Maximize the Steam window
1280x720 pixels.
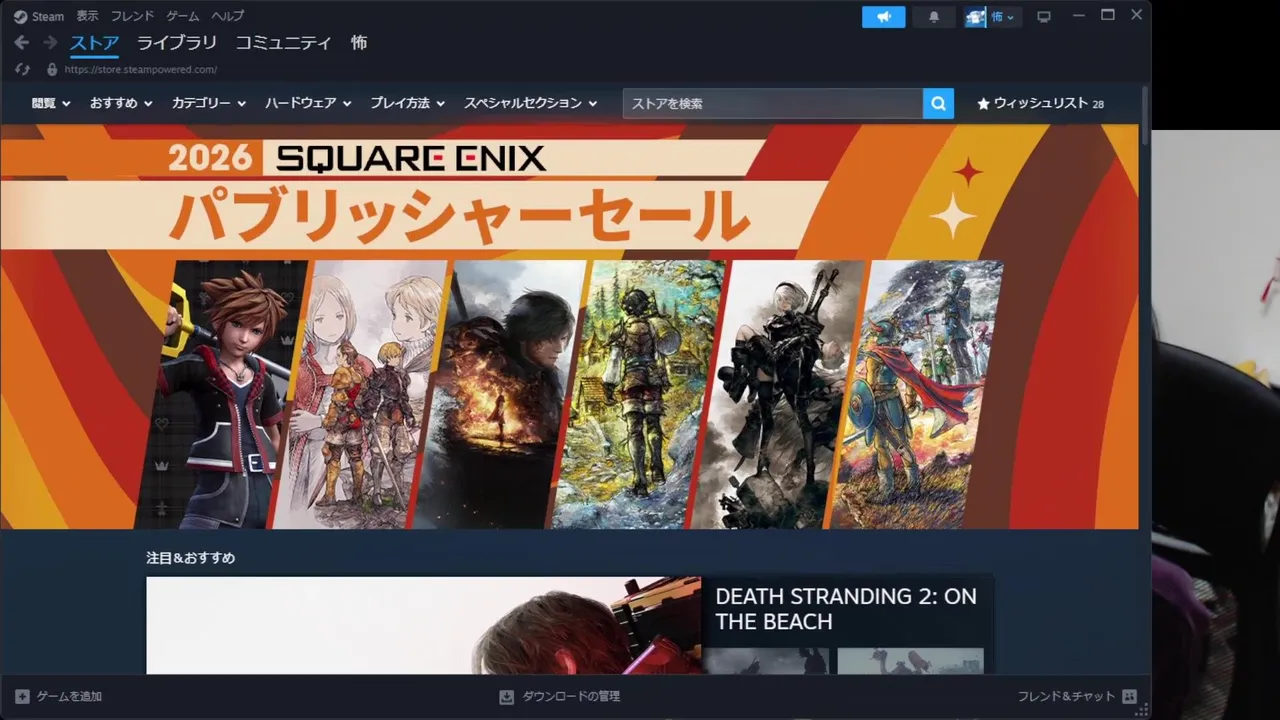[x=1108, y=15]
